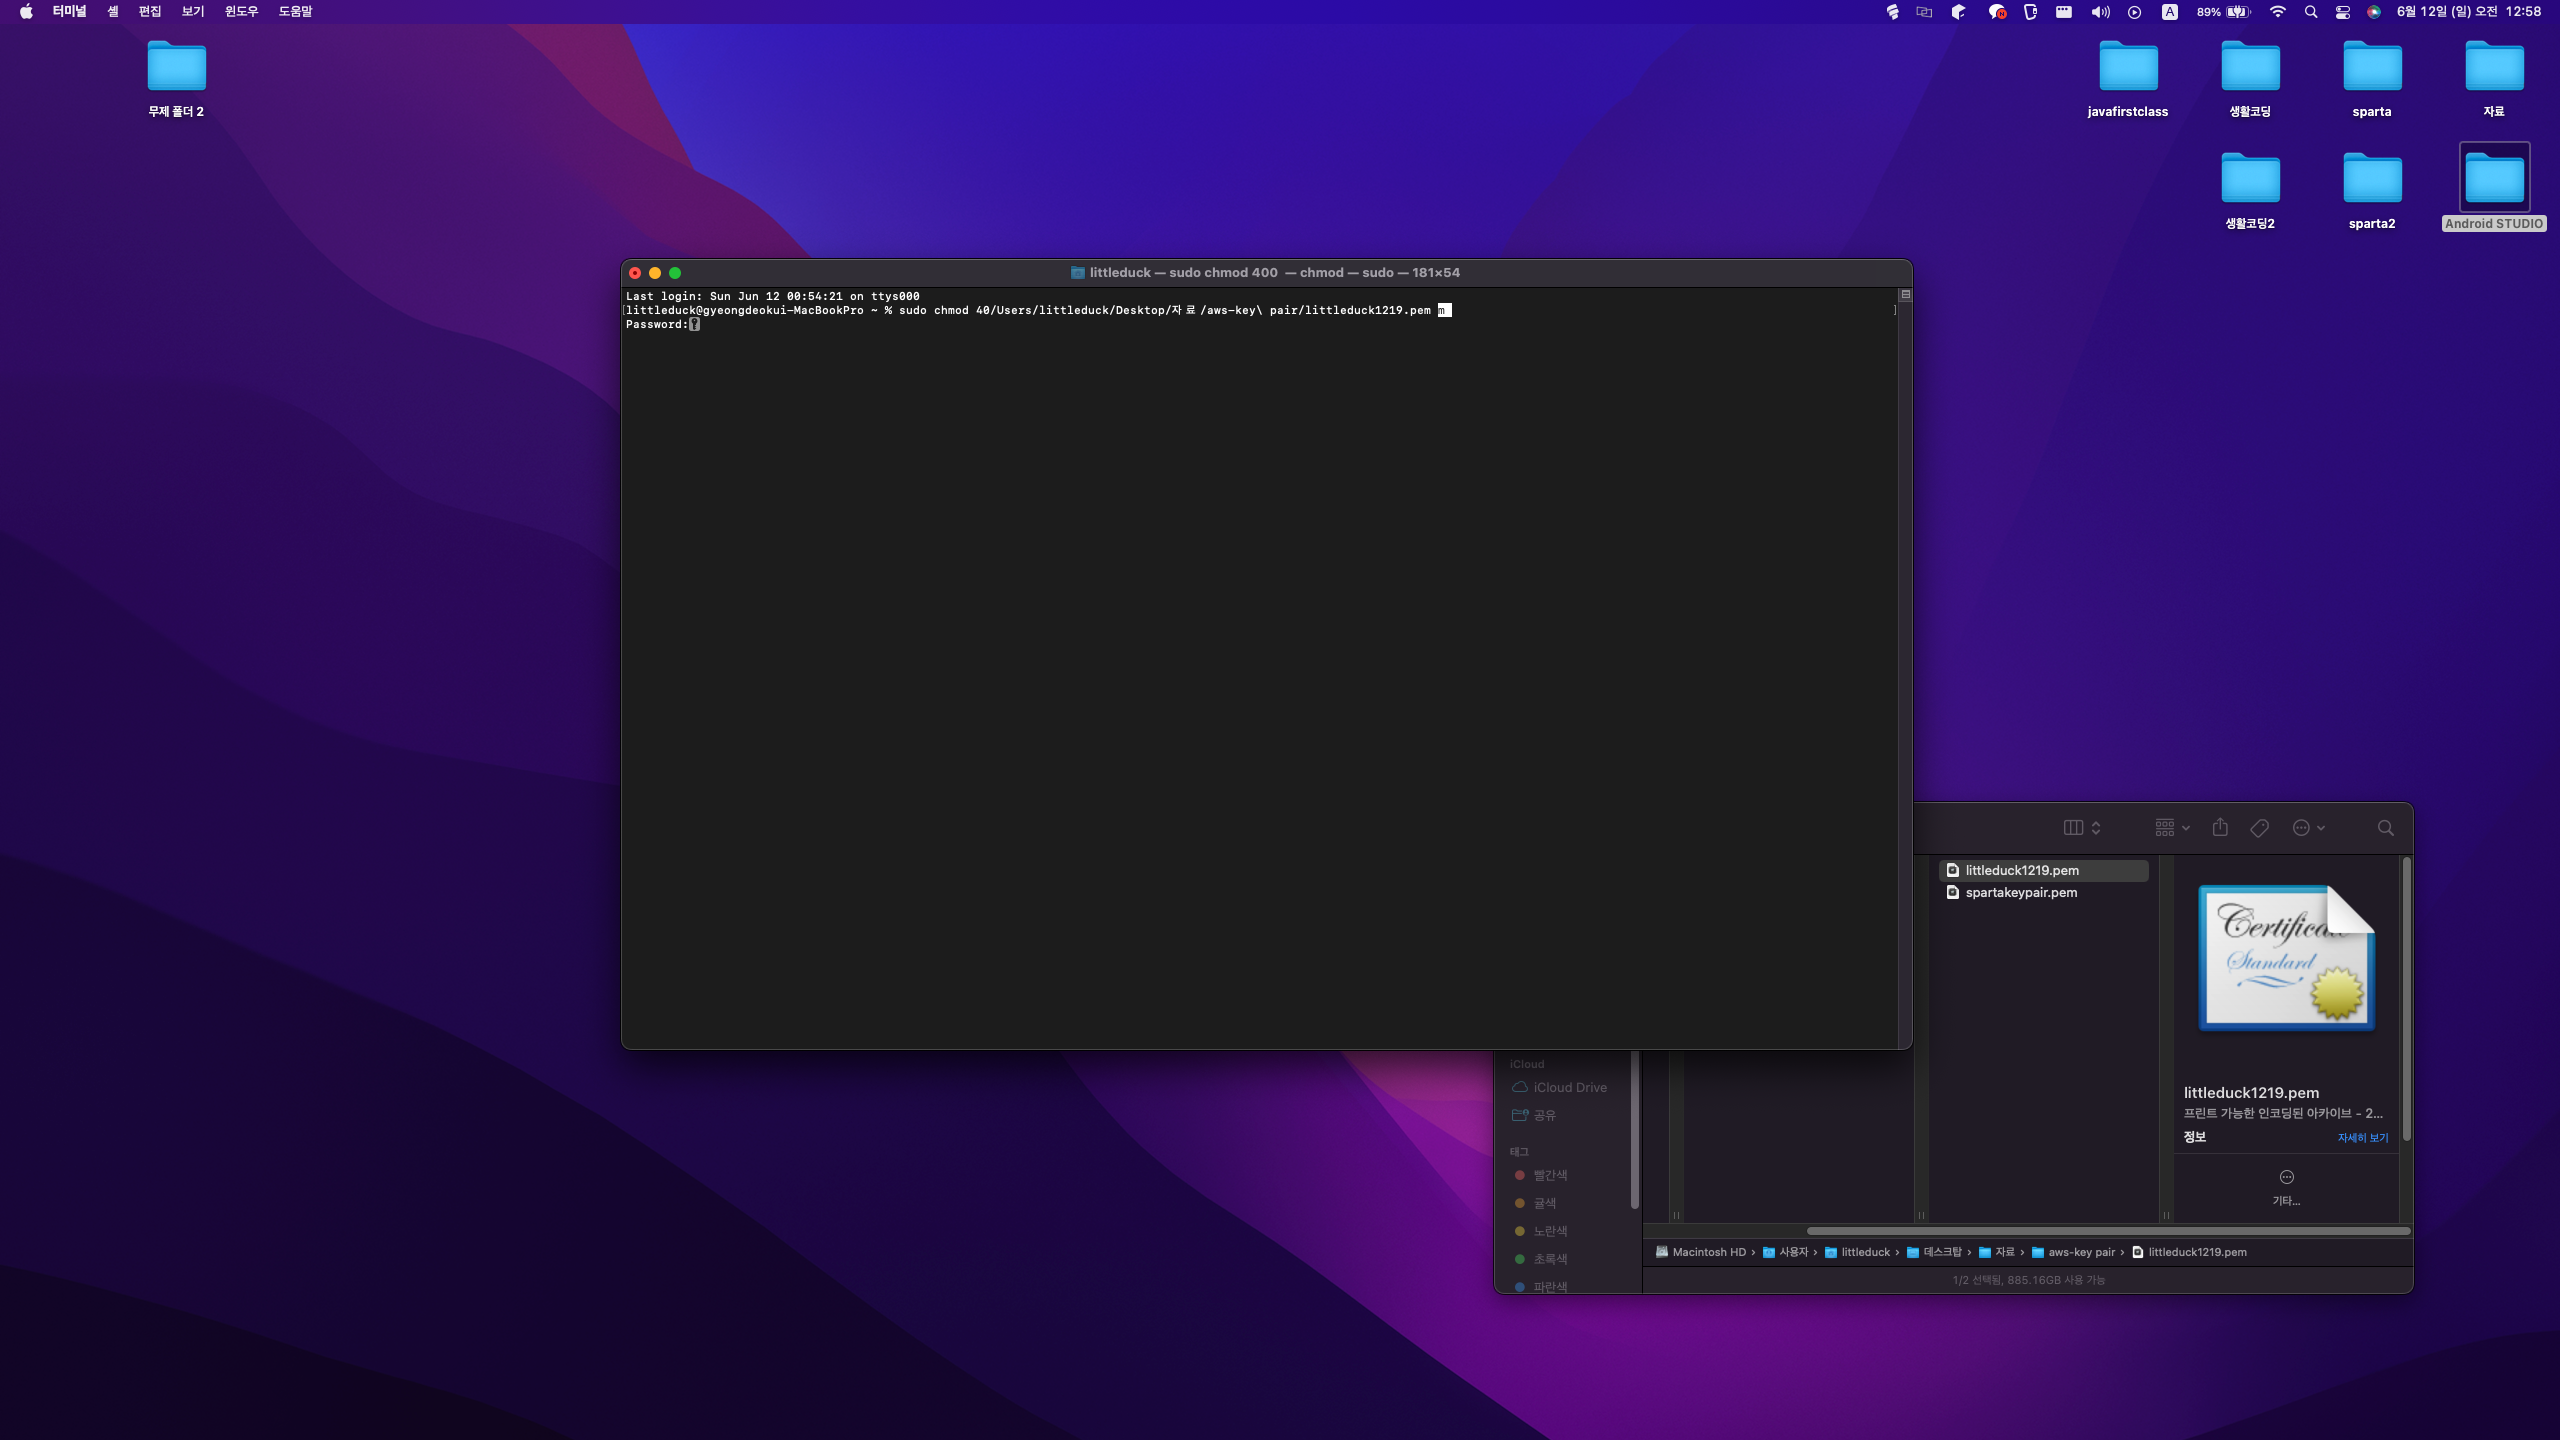Select the javafirstclass desktop folder
This screenshot has height=1440, width=2560.
click(2127, 79)
